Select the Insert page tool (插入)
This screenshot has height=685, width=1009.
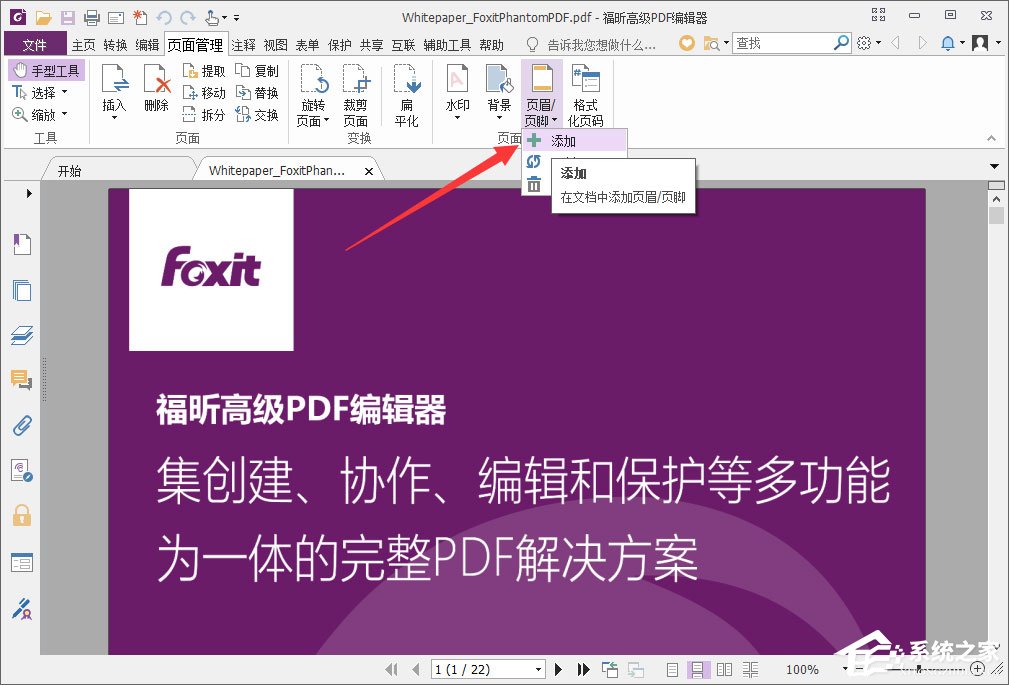(x=114, y=90)
